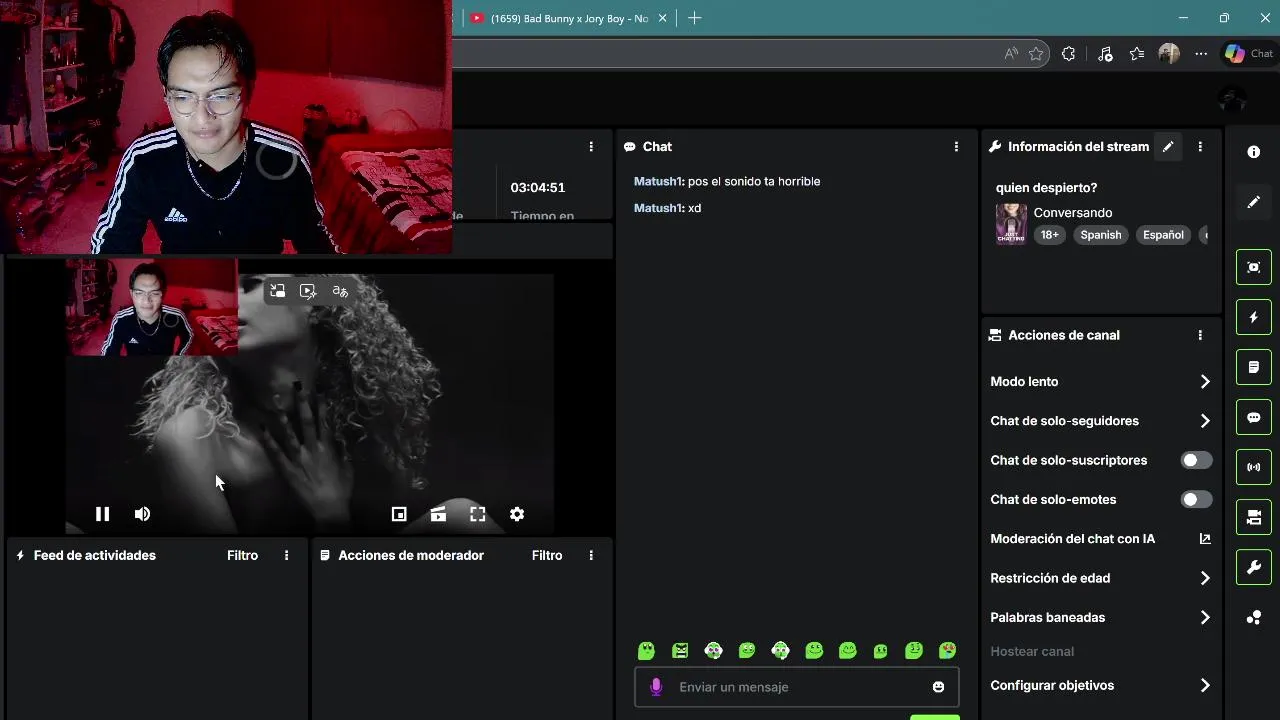This screenshot has height=720, width=1280.
Task: Click the read aloud icon in address bar
Action: pyautogui.click(x=1011, y=54)
